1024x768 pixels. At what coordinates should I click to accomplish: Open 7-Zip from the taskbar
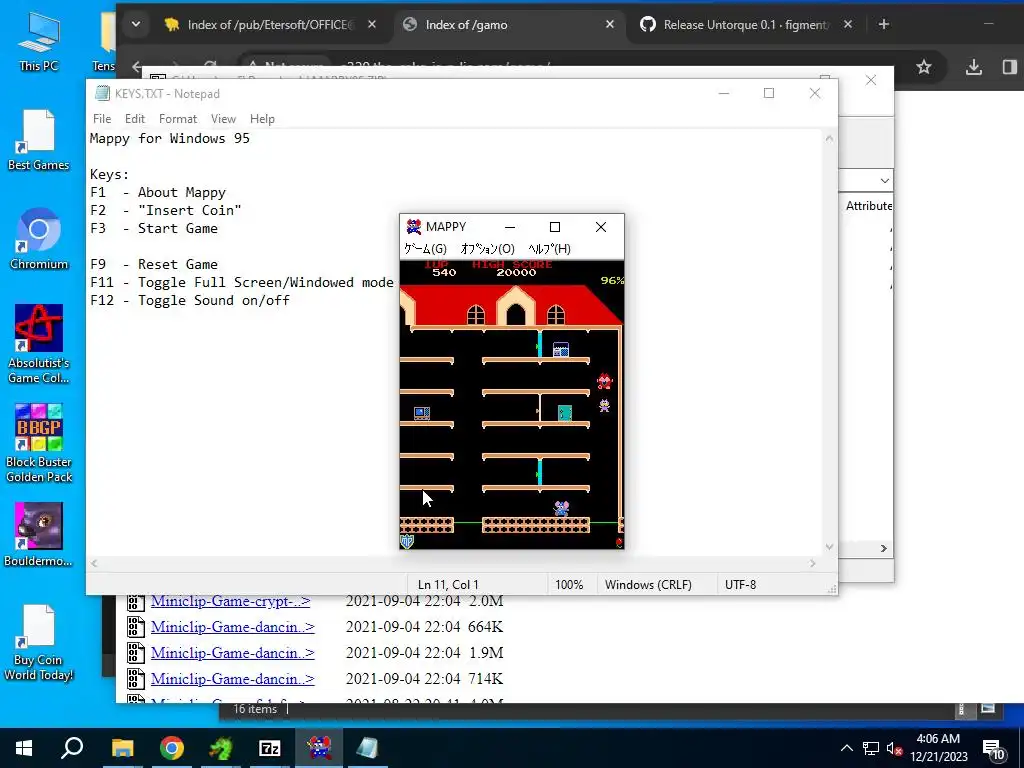point(270,748)
